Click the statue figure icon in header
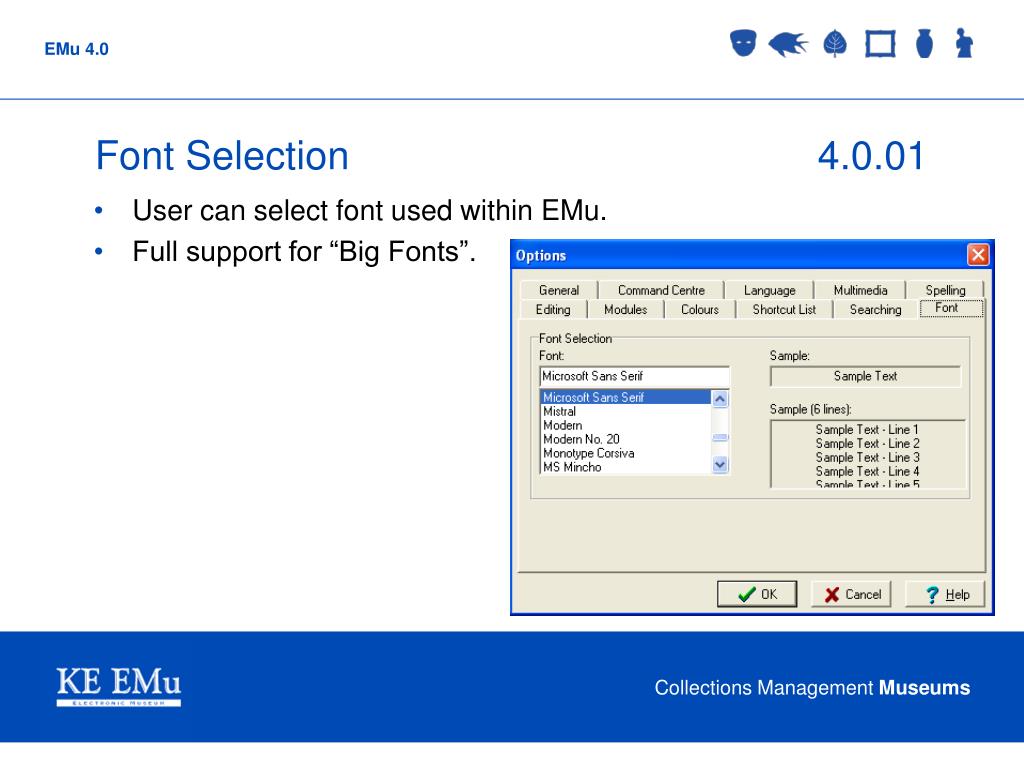The height and width of the screenshot is (768, 1024). [964, 43]
